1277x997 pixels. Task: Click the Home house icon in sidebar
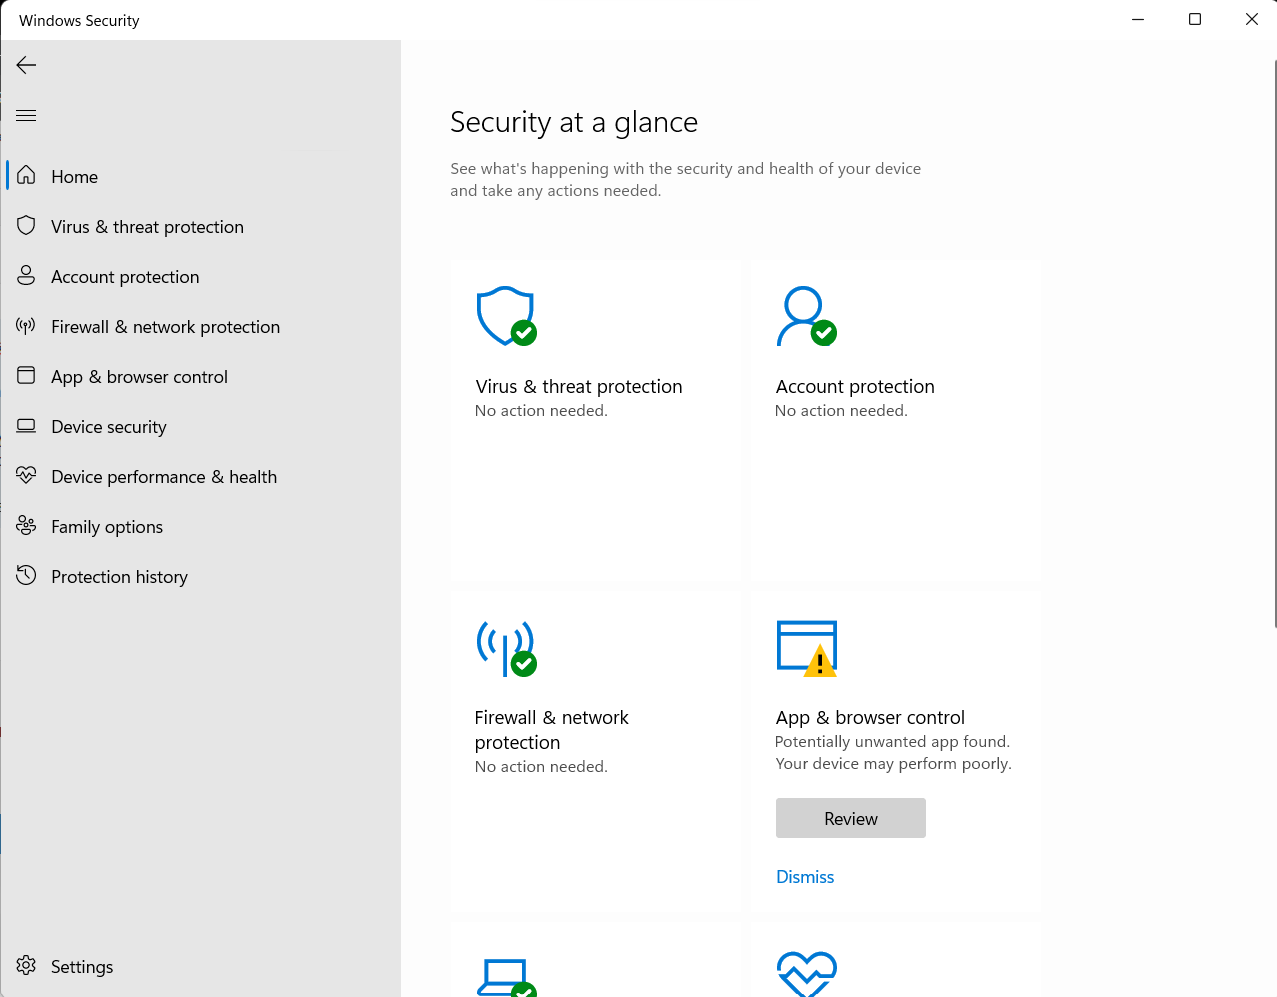[x=27, y=176]
